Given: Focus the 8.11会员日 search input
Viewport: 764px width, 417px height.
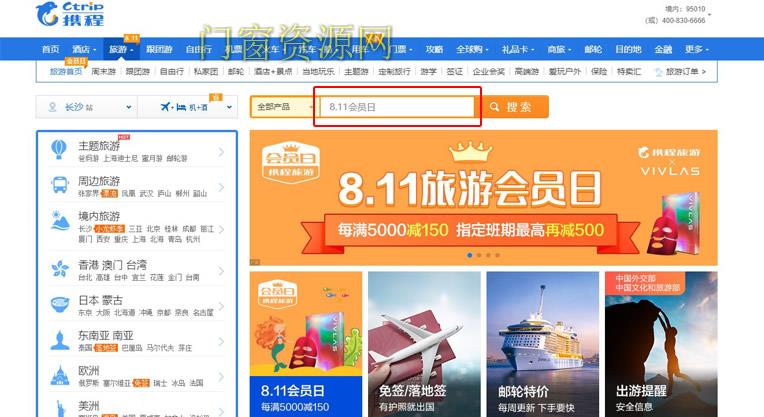Looking at the screenshot, I should 397,107.
